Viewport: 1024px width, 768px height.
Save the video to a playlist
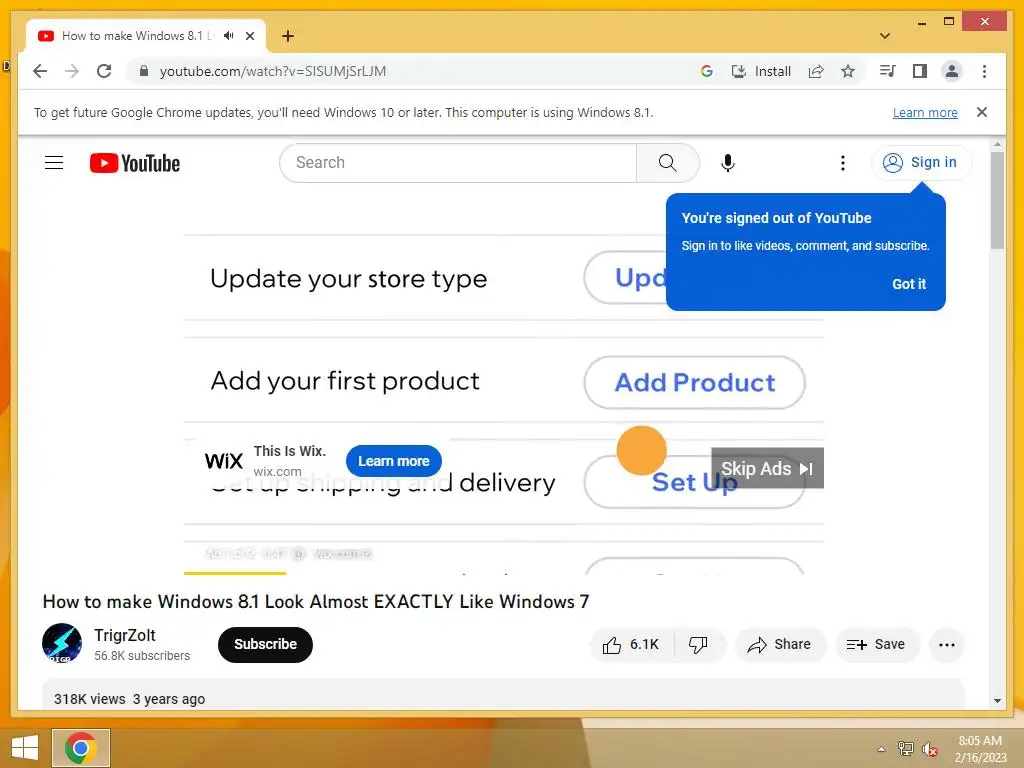(x=876, y=645)
